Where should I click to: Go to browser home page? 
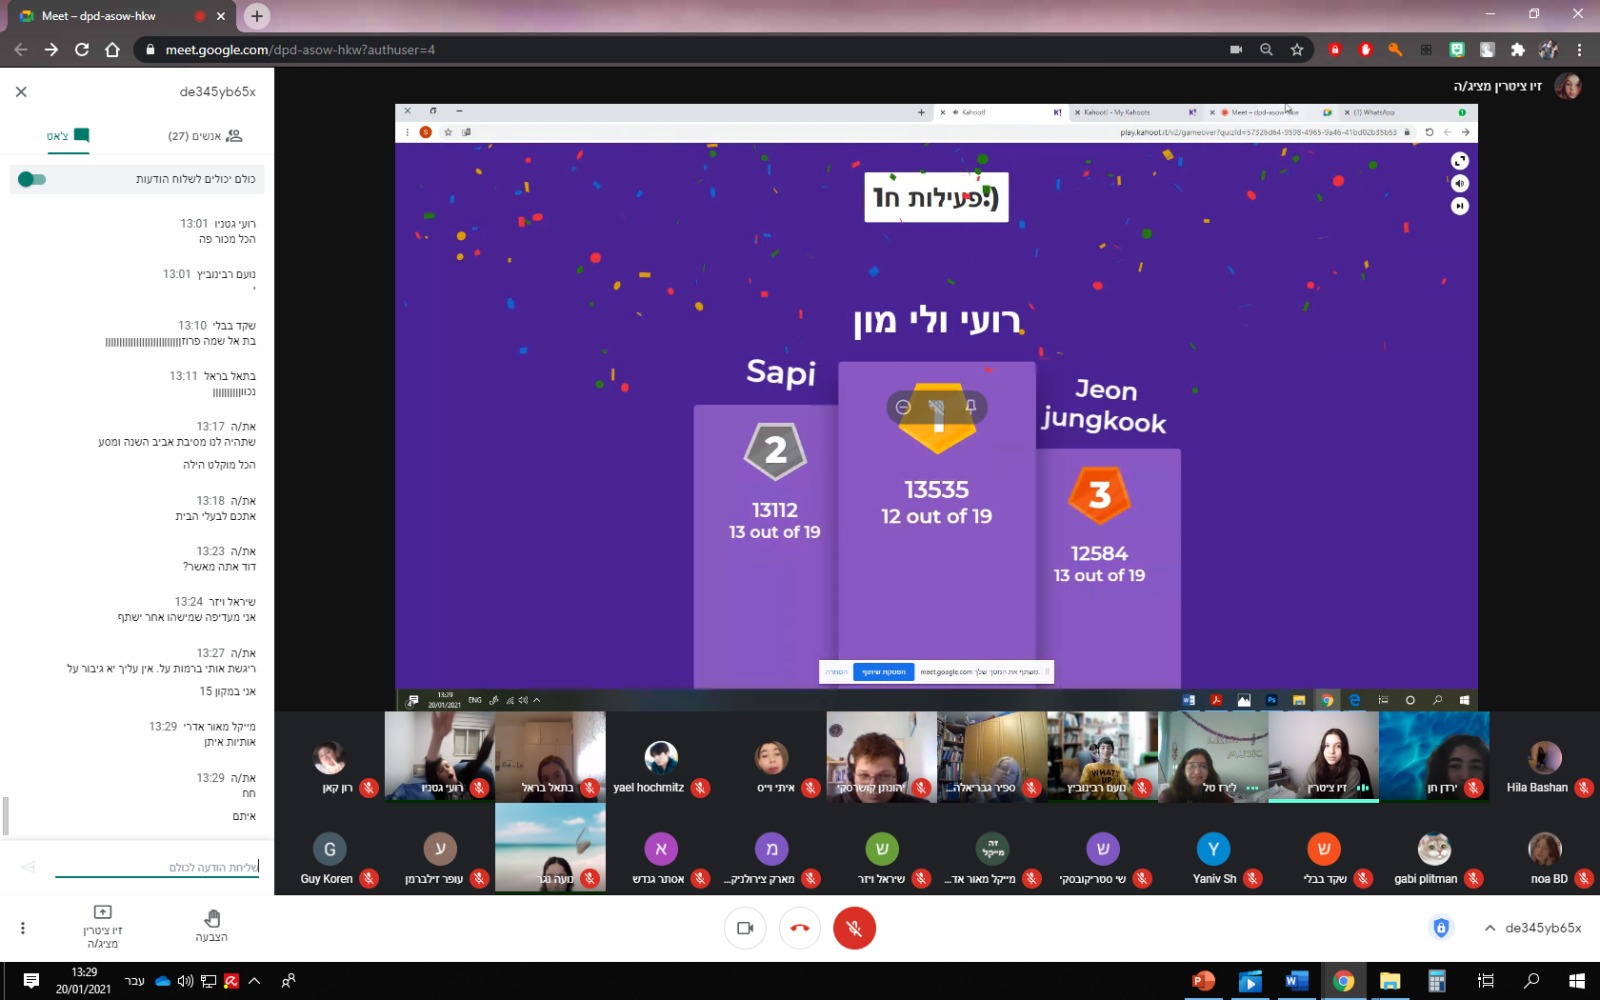(112, 49)
